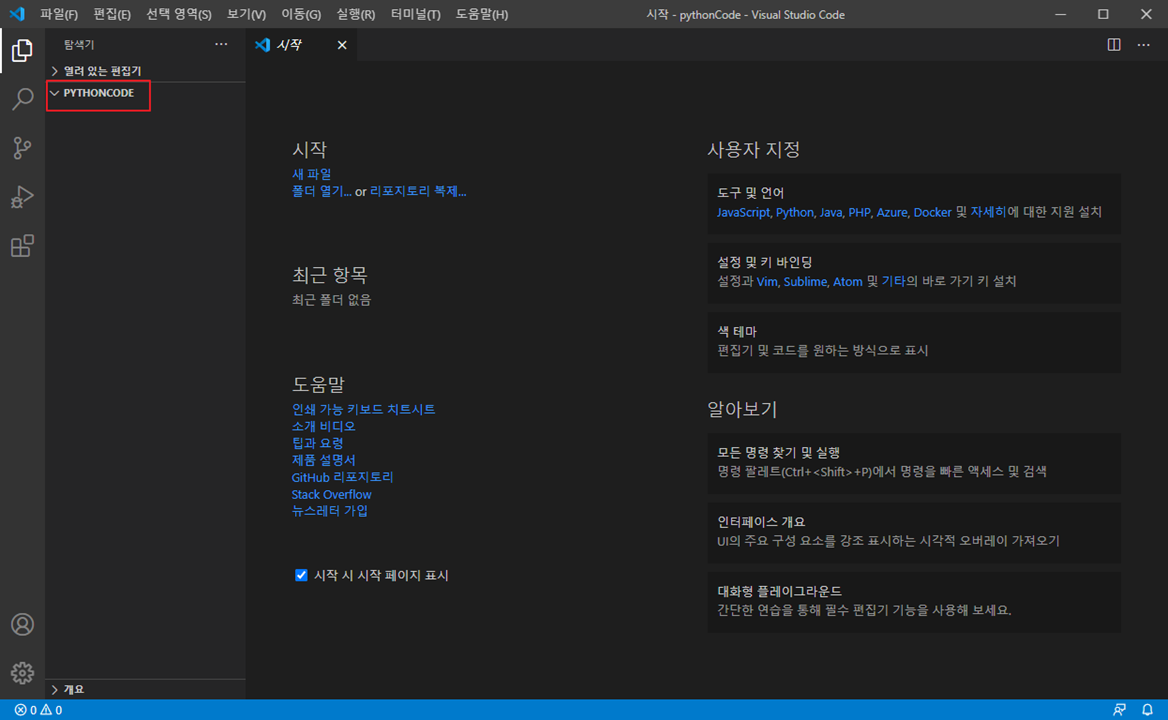Open the editor more actions ellipsis

point(1143,45)
